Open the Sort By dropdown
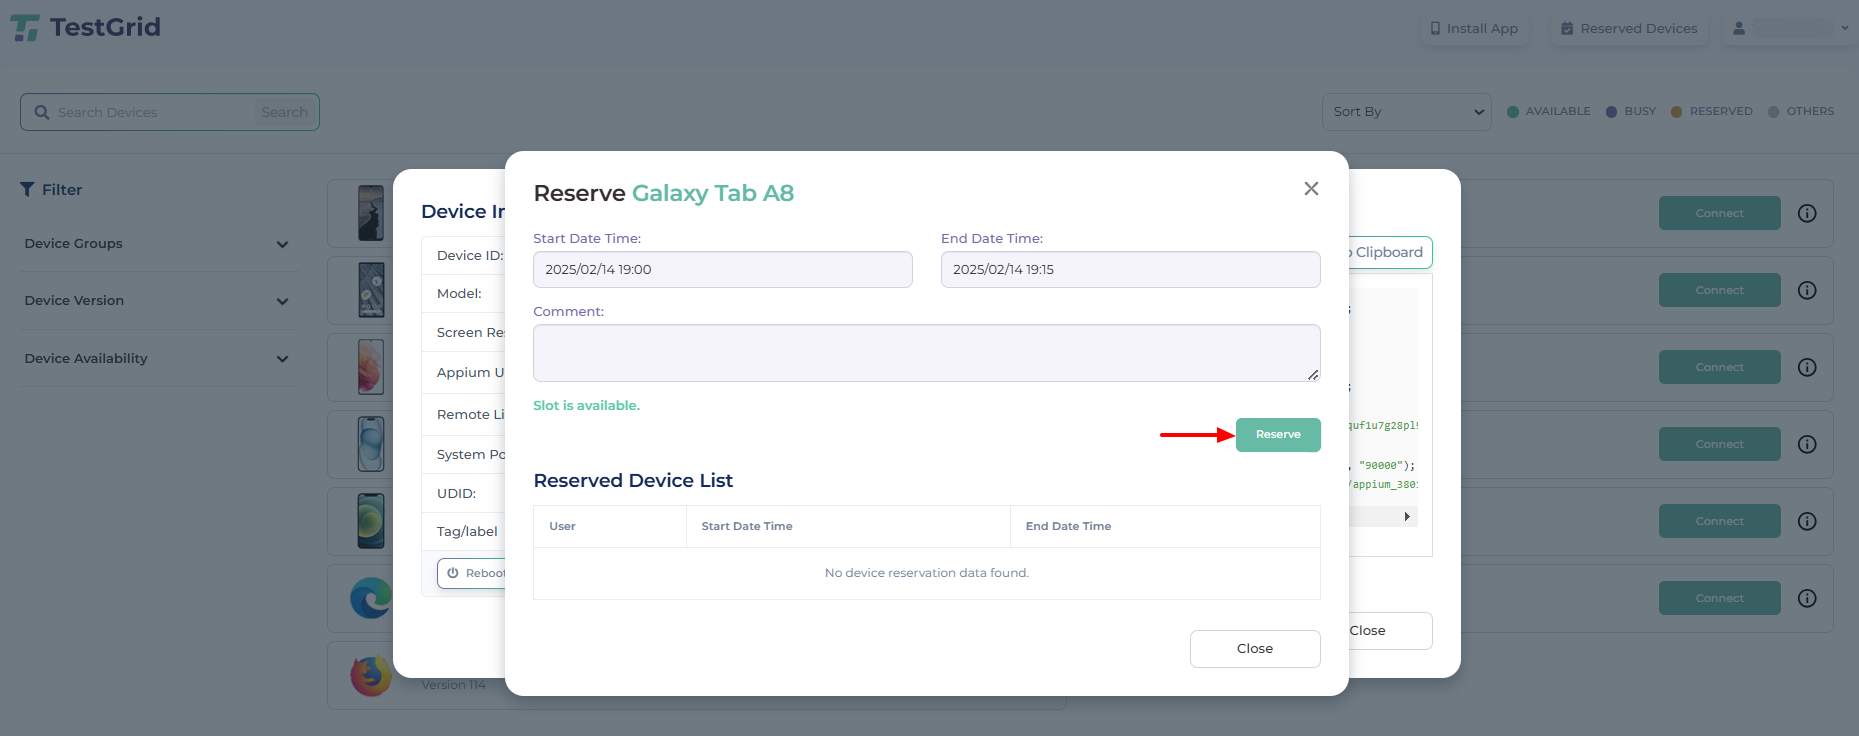 pyautogui.click(x=1407, y=112)
